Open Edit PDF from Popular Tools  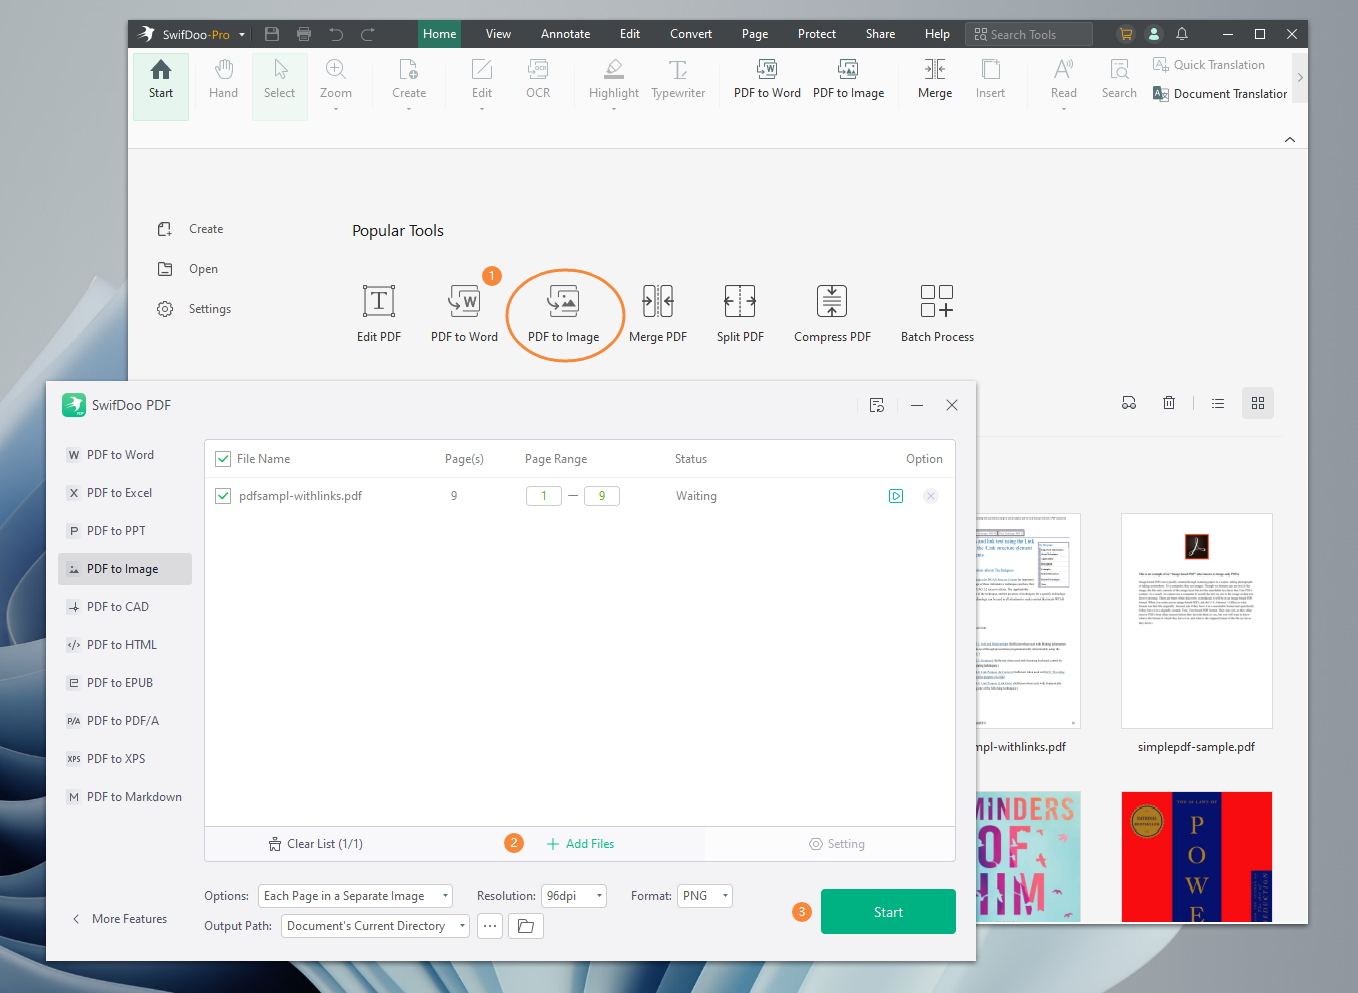pyautogui.click(x=379, y=314)
